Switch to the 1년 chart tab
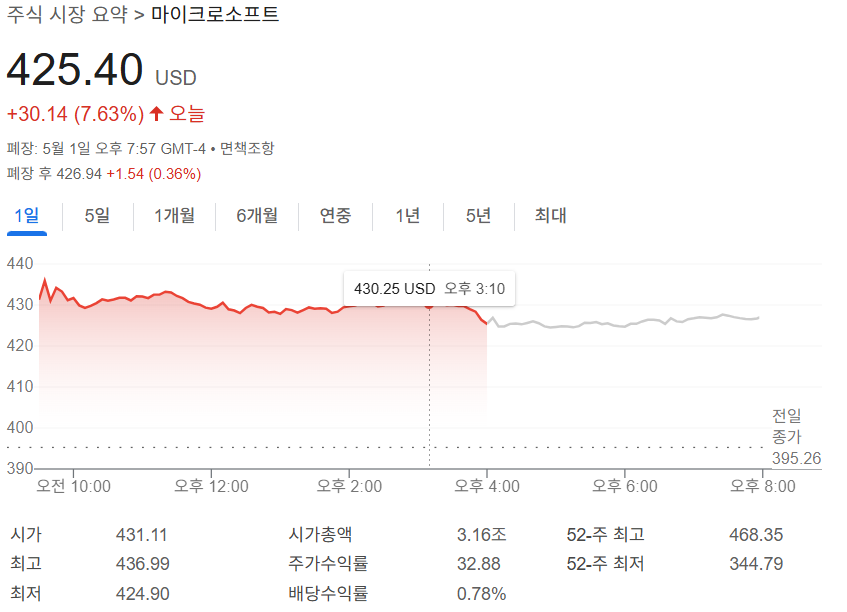The height and width of the screenshot is (612, 847). (407, 216)
